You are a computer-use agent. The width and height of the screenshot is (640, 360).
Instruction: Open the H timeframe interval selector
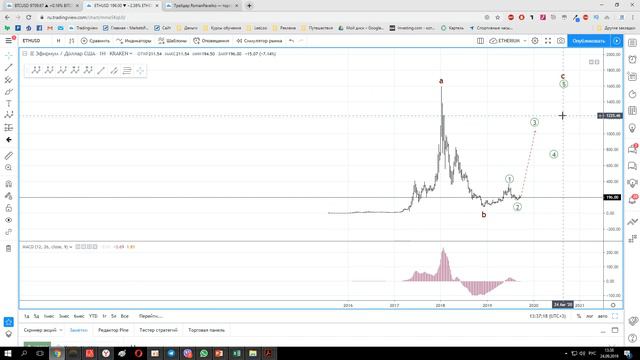pyautogui.click(x=58, y=41)
